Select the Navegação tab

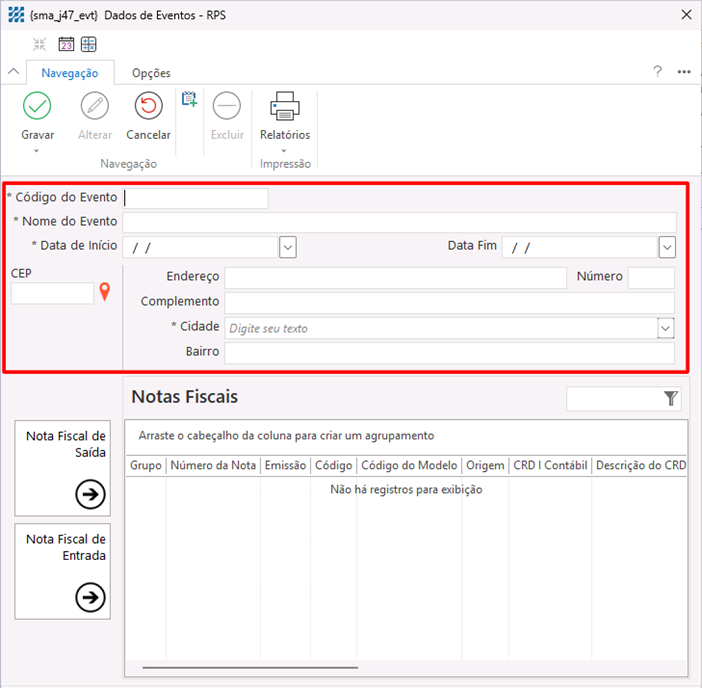(70, 73)
